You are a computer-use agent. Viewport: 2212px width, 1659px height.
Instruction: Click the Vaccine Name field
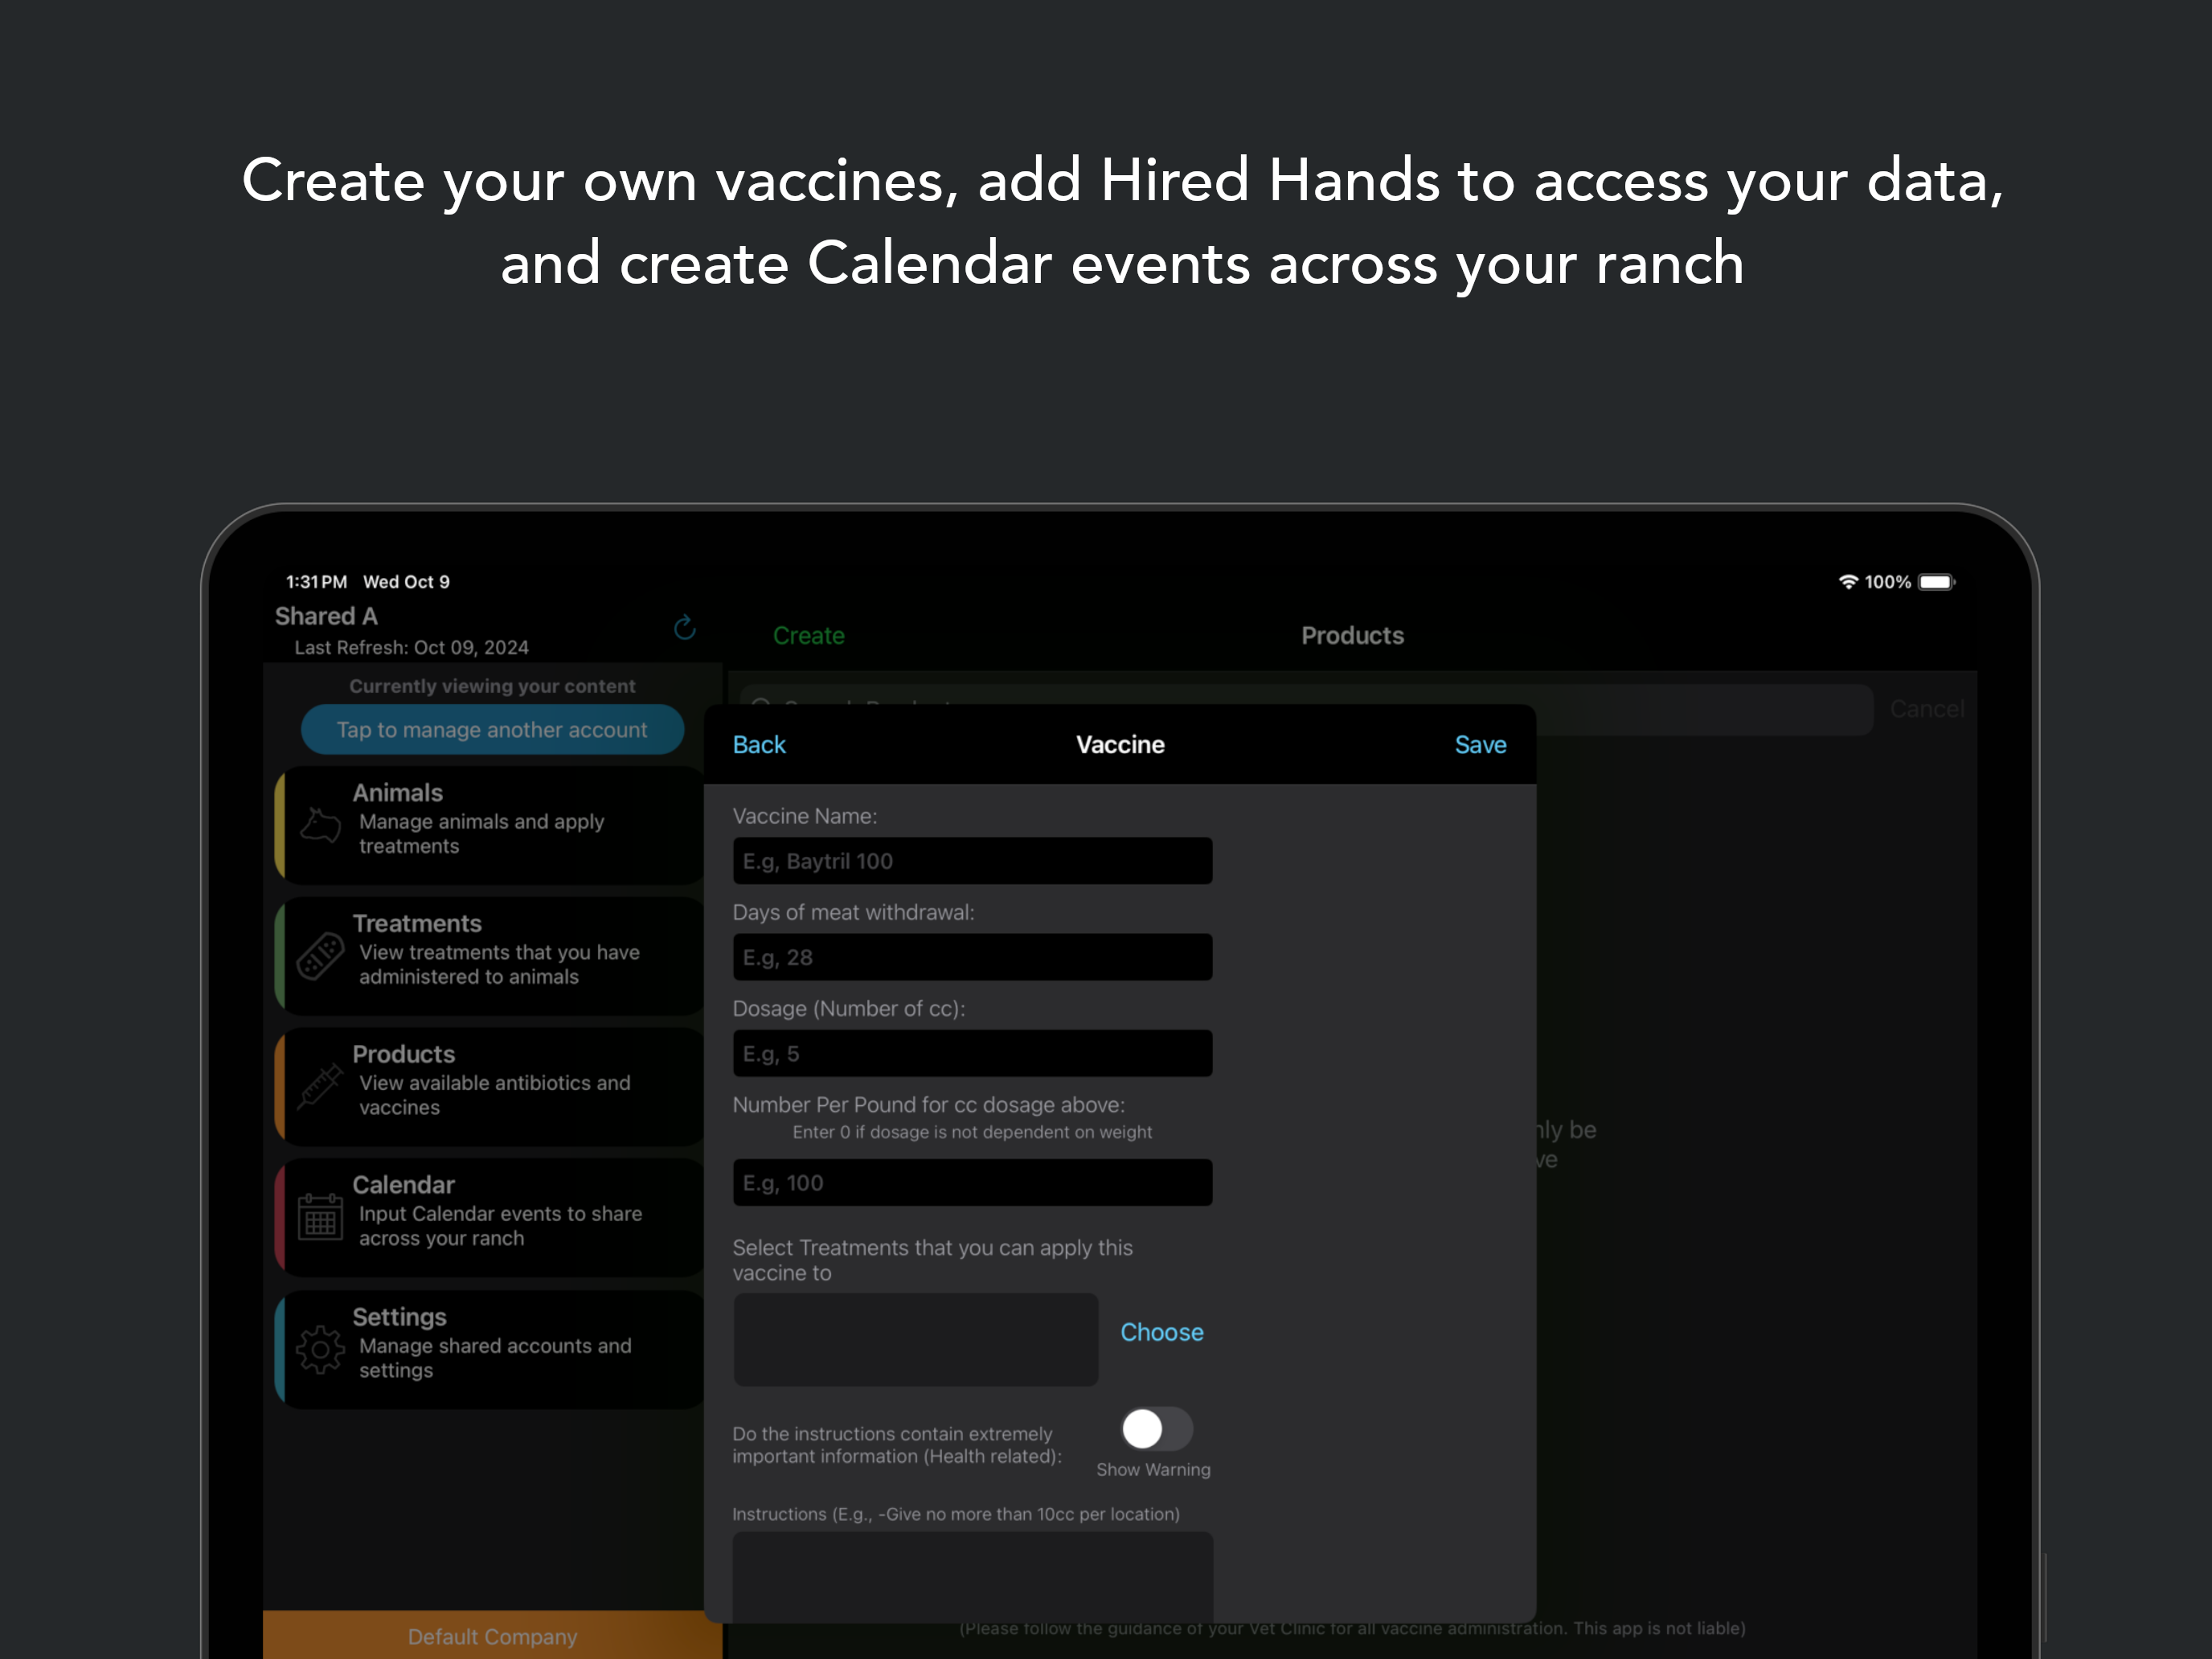[x=972, y=861]
